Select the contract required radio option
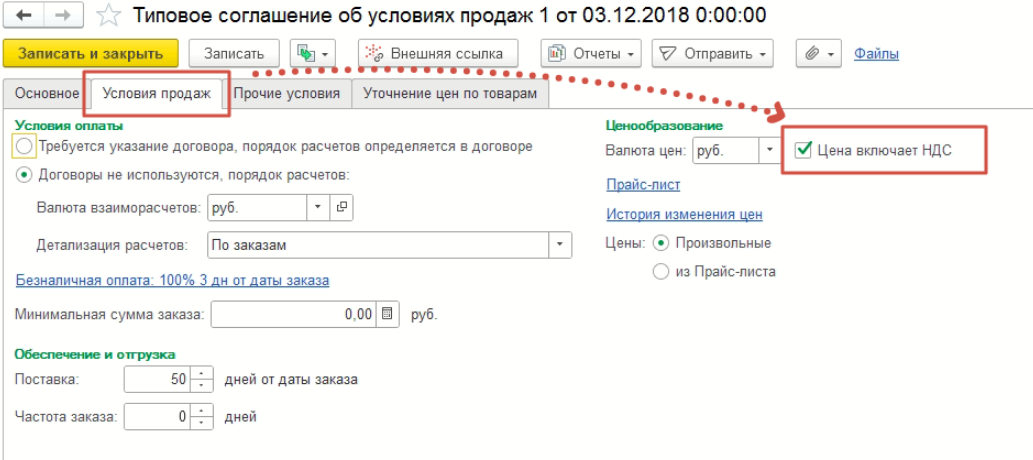The height and width of the screenshot is (460, 1033). click(x=24, y=146)
